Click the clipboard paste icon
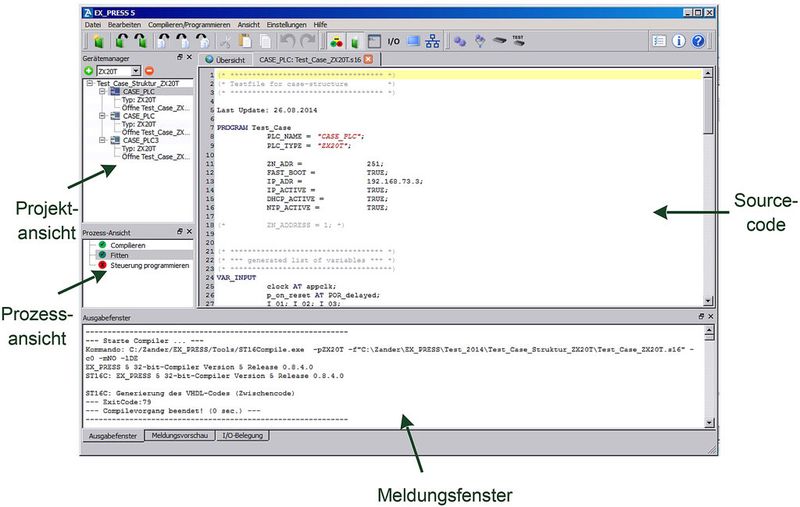 245,41
